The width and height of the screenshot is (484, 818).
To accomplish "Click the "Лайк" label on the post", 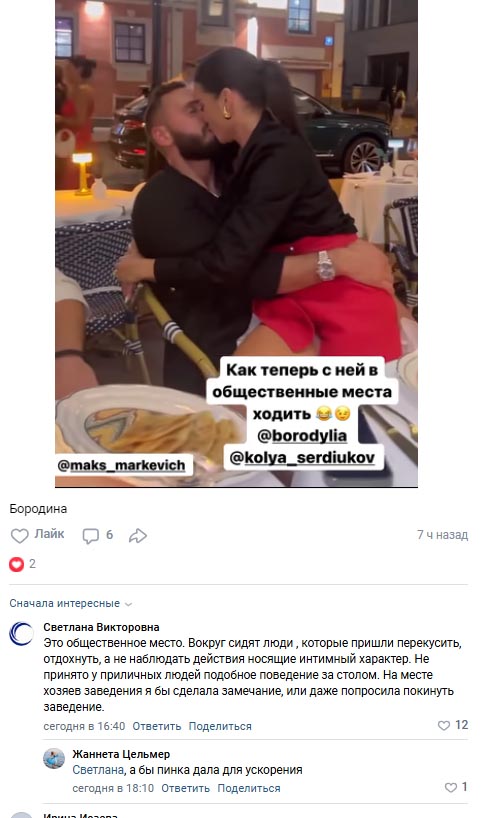I will (50, 534).
